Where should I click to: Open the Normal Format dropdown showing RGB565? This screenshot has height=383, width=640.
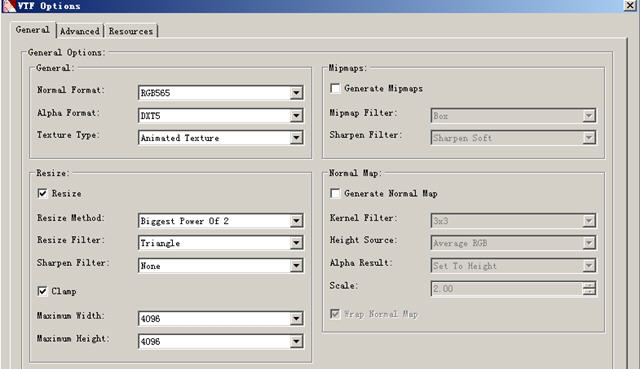tap(221, 93)
